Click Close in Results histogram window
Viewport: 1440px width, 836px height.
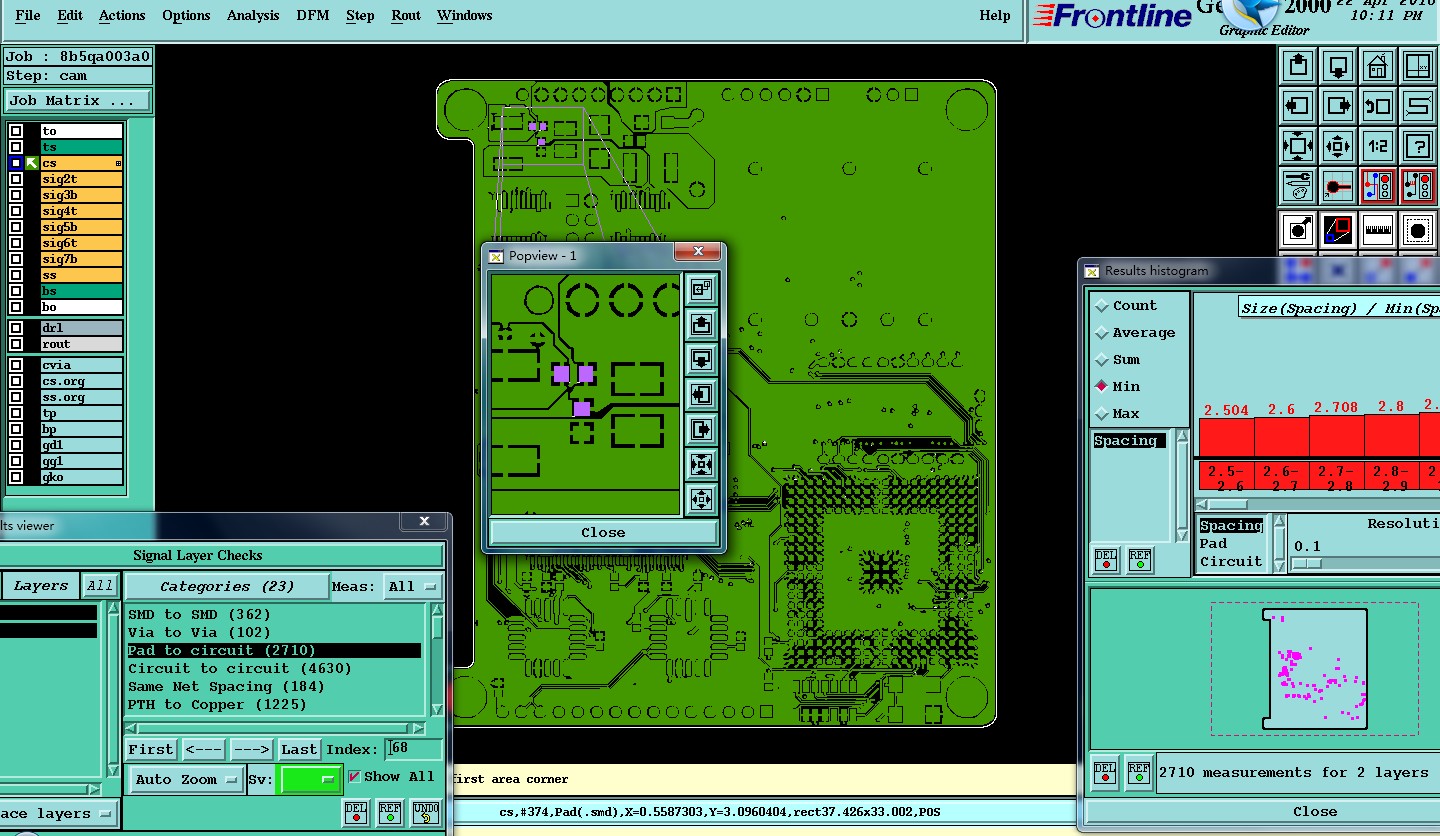(1314, 811)
